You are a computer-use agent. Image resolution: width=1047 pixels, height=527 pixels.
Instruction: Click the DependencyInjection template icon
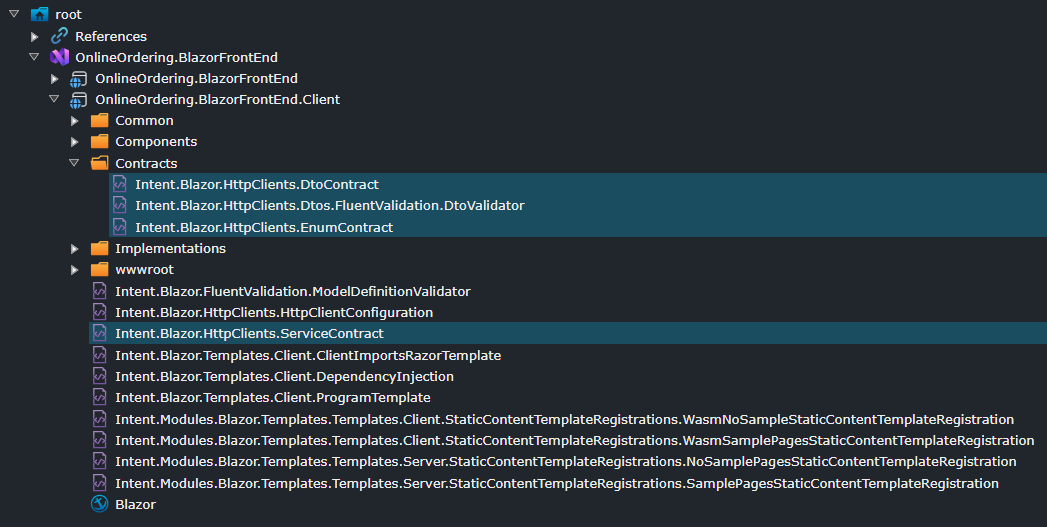click(x=99, y=376)
